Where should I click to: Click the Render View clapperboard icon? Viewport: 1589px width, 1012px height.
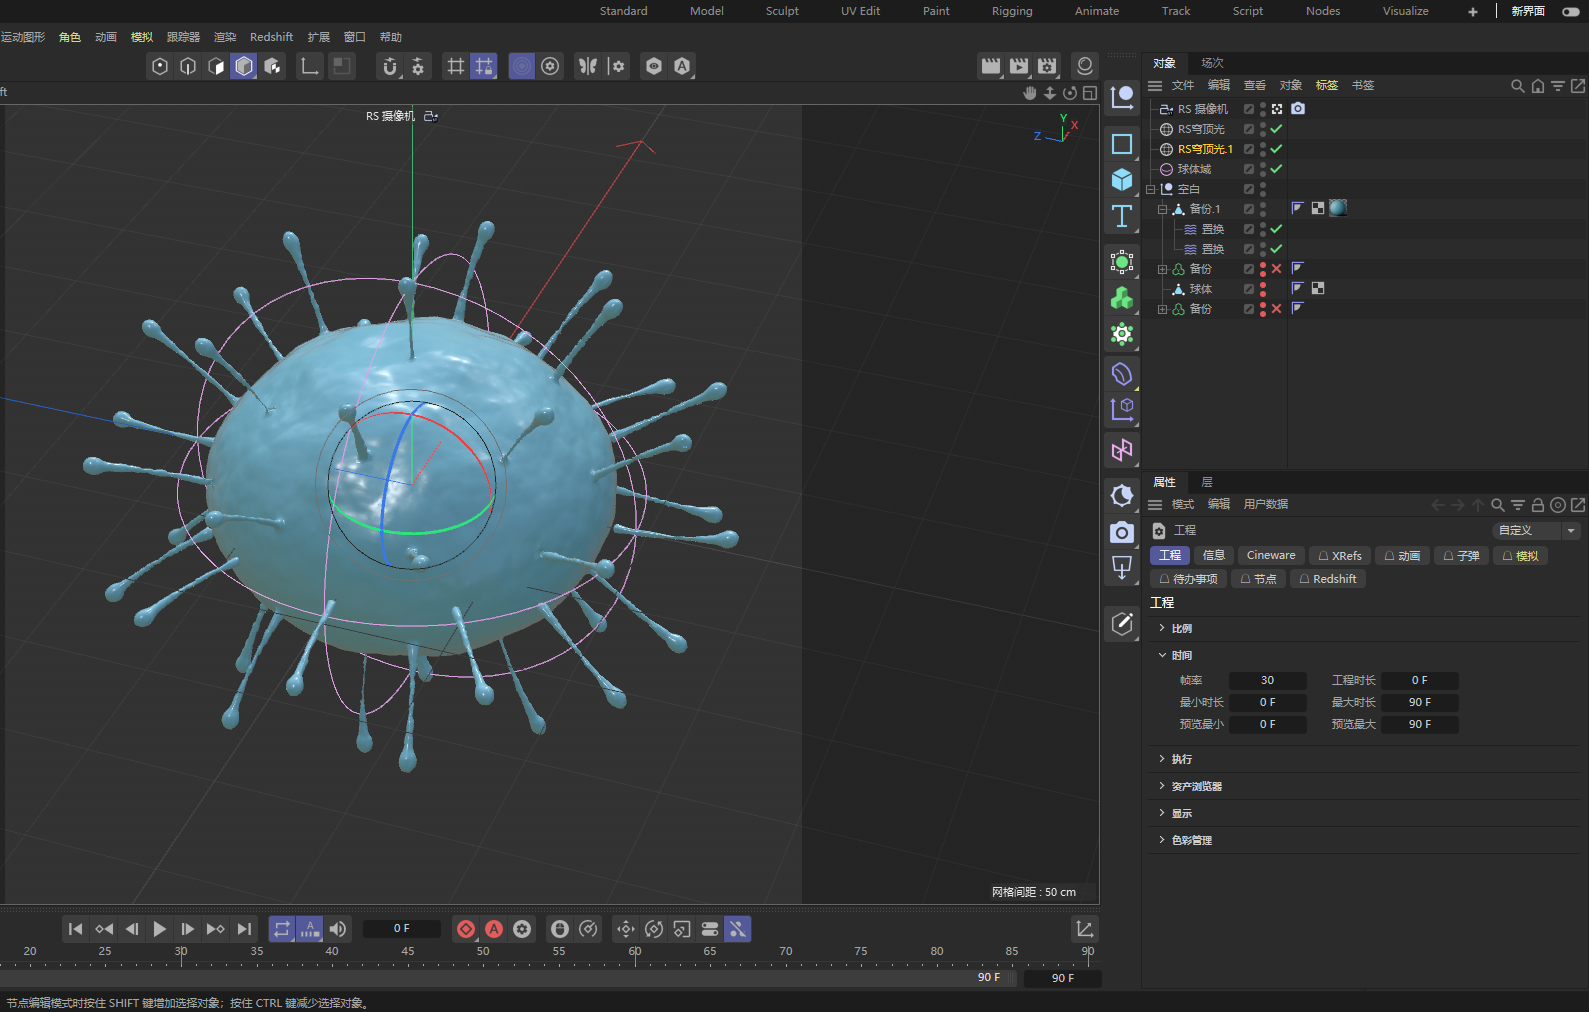990,66
